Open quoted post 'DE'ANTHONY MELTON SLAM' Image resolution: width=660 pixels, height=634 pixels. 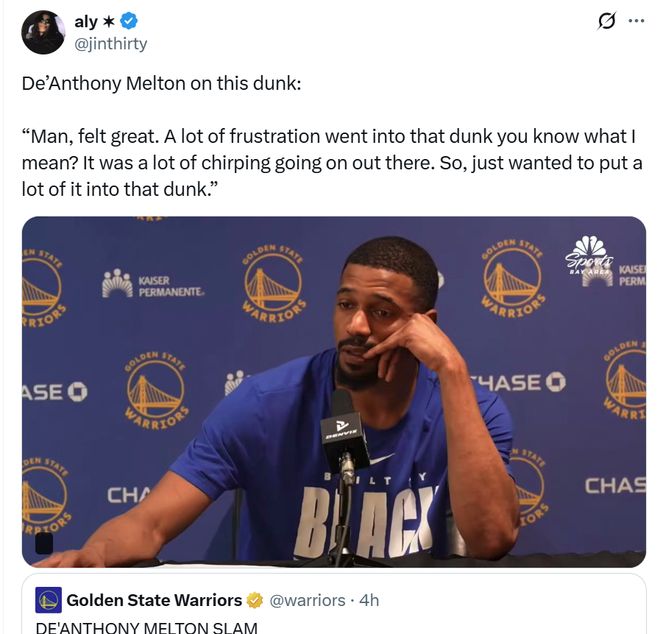pyautogui.click(x=146, y=627)
